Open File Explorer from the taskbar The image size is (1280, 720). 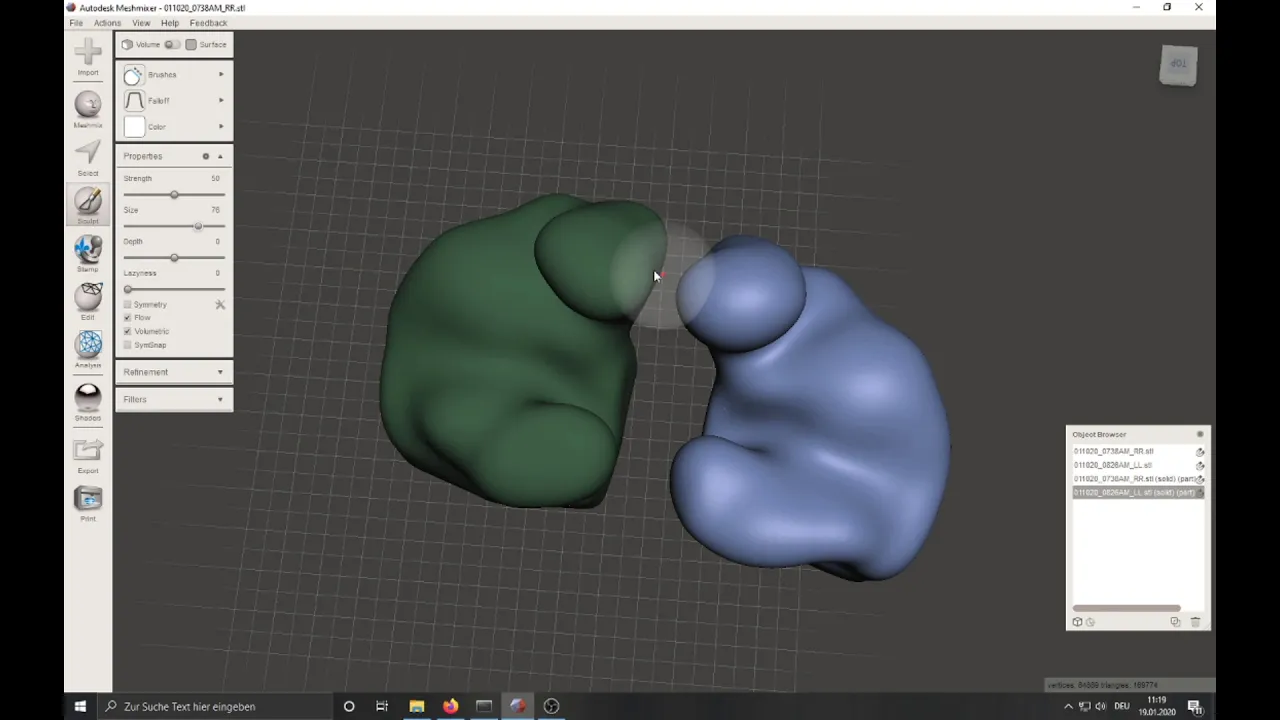coord(416,706)
